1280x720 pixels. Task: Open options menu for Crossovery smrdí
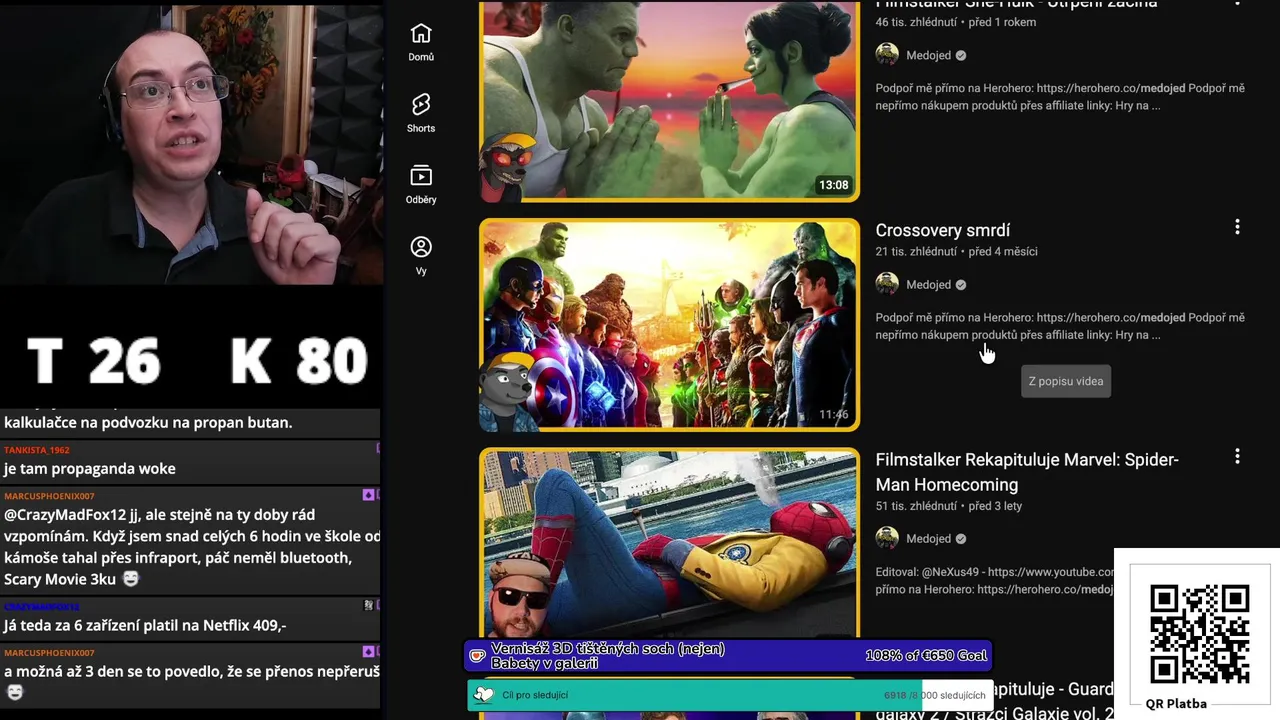point(1237,227)
